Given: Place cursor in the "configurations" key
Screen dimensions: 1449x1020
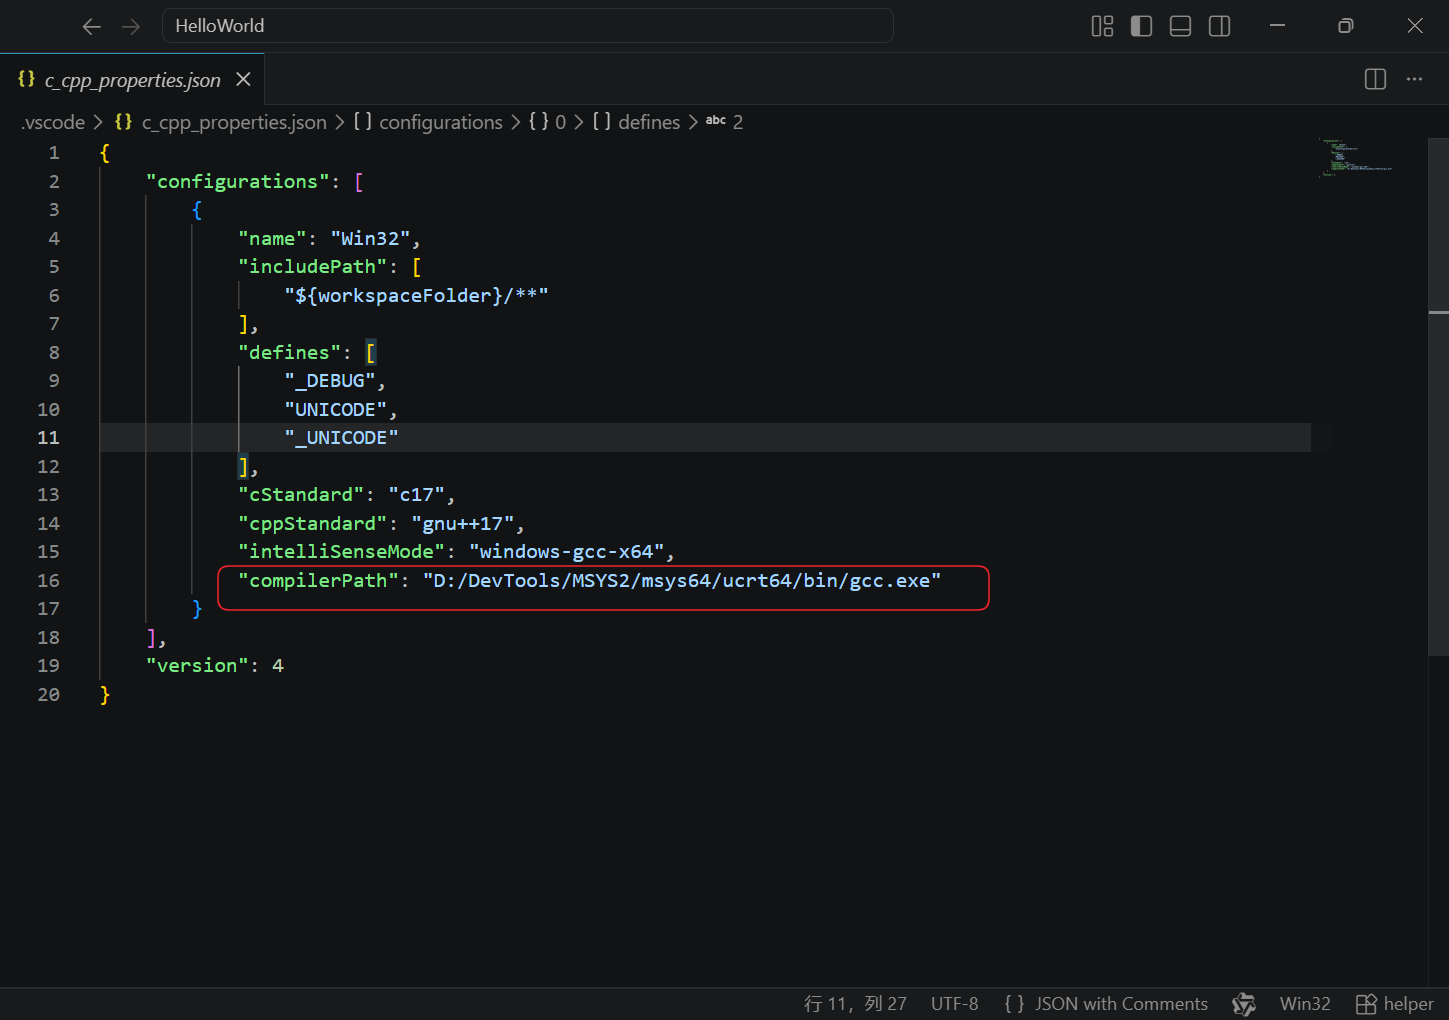Looking at the screenshot, I should point(238,182).
